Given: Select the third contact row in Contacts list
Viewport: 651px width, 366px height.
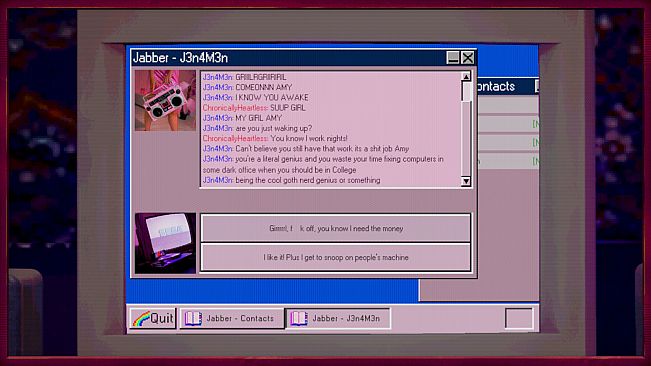Looking at the screenshot, I should [x=508, y=161].
